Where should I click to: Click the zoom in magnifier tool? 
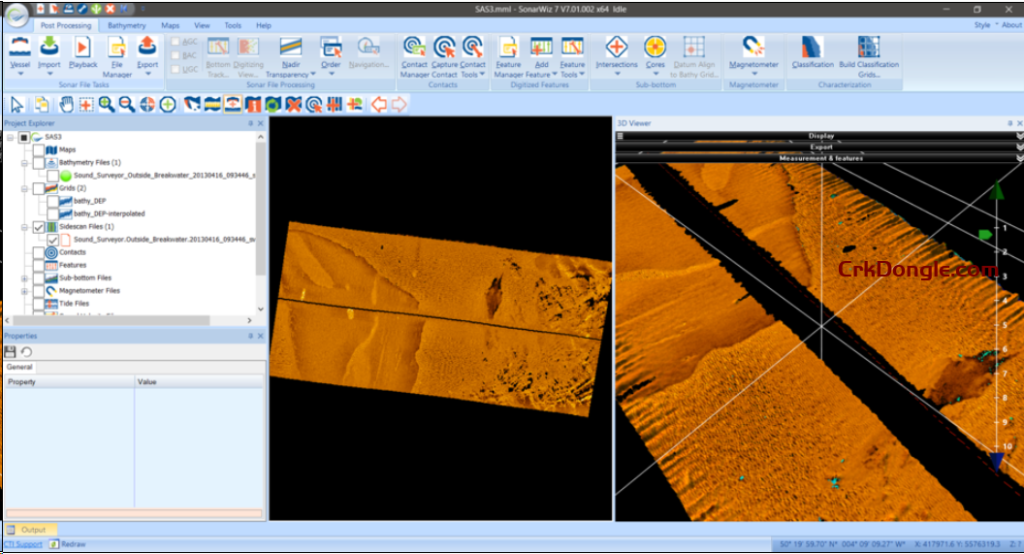pos(106,104)
